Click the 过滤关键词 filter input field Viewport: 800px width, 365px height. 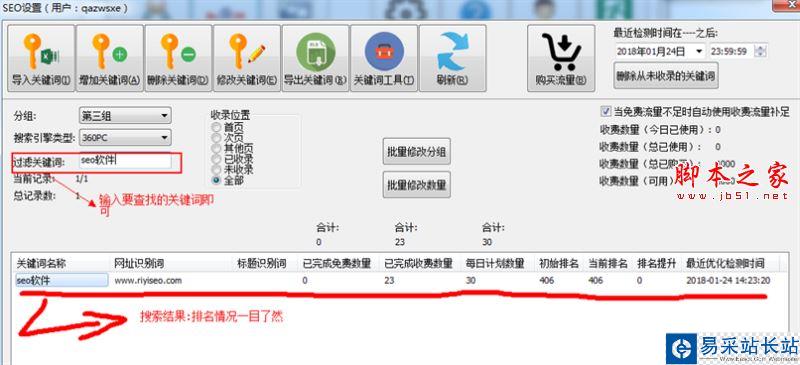tap(125, 161)
